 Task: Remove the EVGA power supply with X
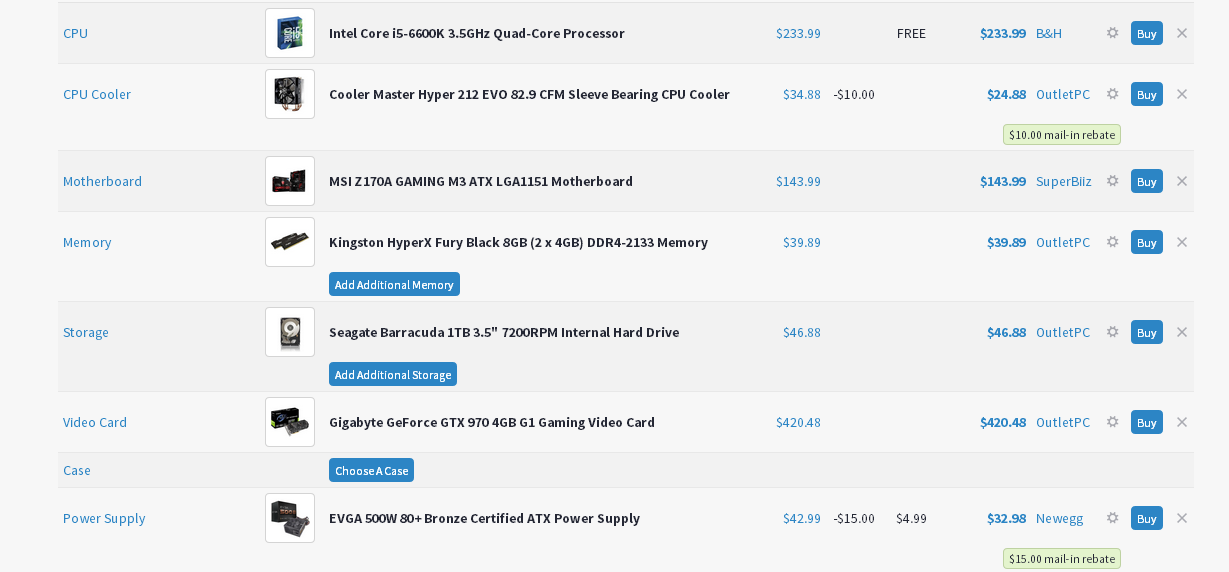1182,518
